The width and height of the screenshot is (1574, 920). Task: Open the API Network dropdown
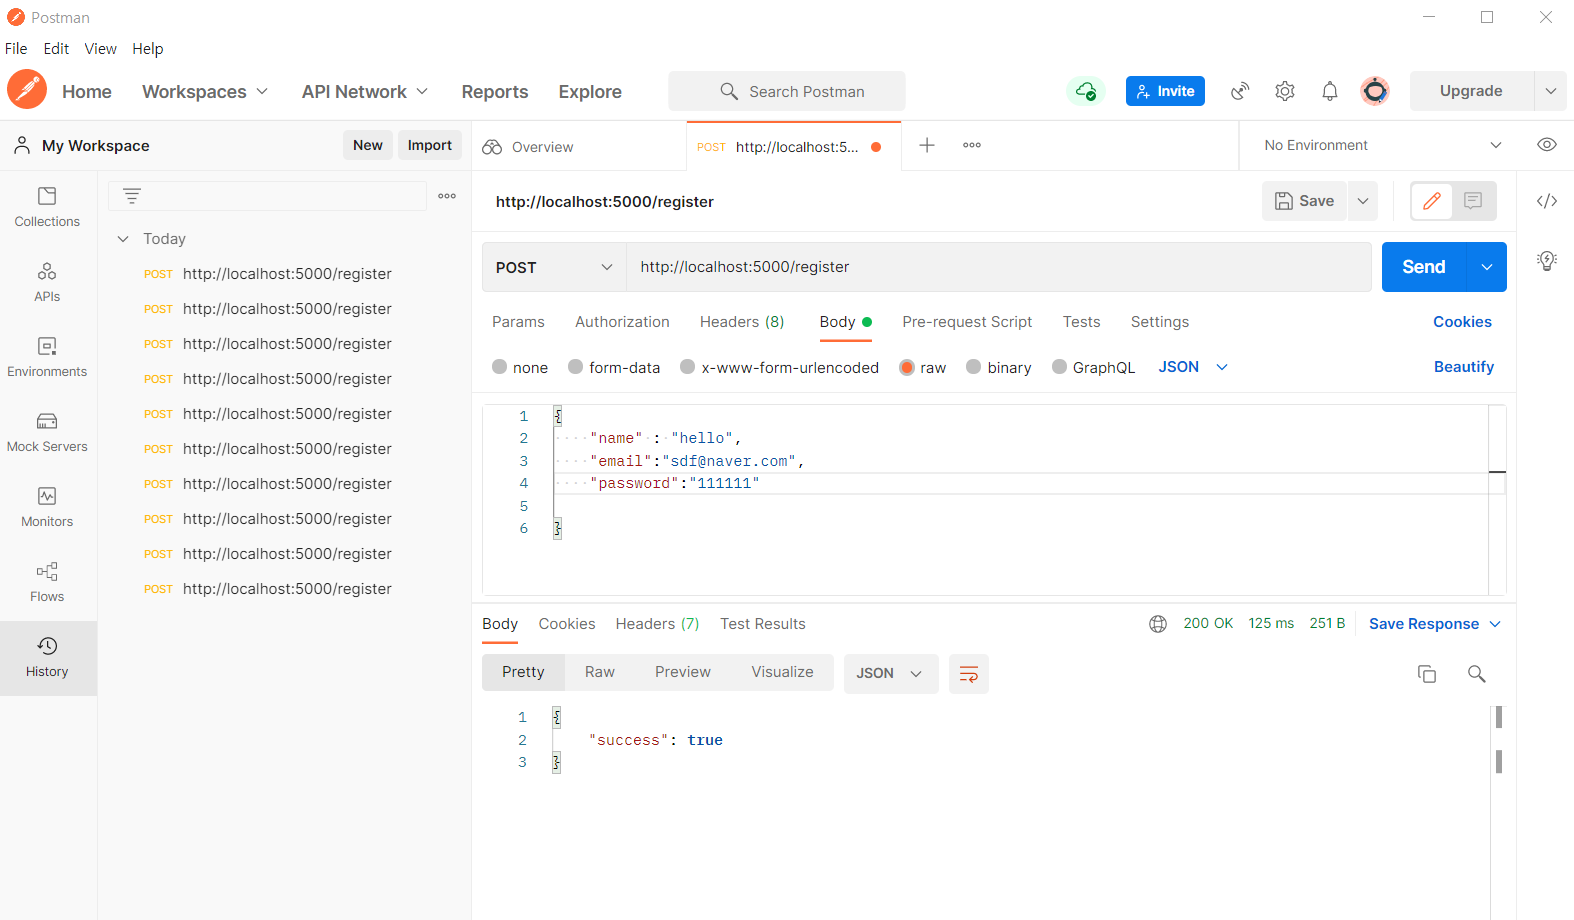tap(365, 91)
